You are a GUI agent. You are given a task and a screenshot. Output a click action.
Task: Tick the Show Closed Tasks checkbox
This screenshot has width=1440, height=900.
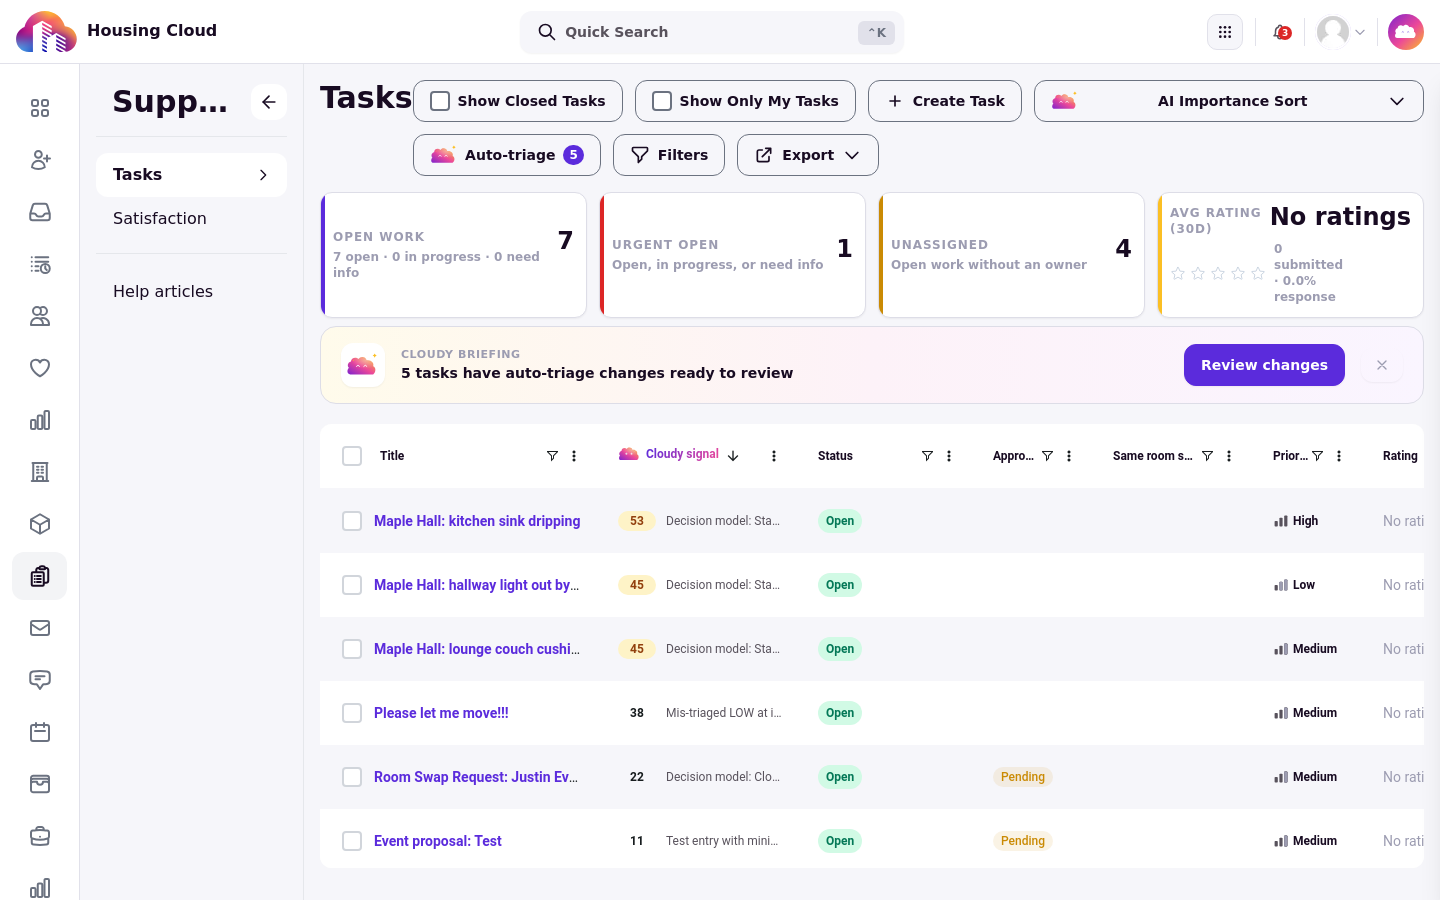[440, 101]
